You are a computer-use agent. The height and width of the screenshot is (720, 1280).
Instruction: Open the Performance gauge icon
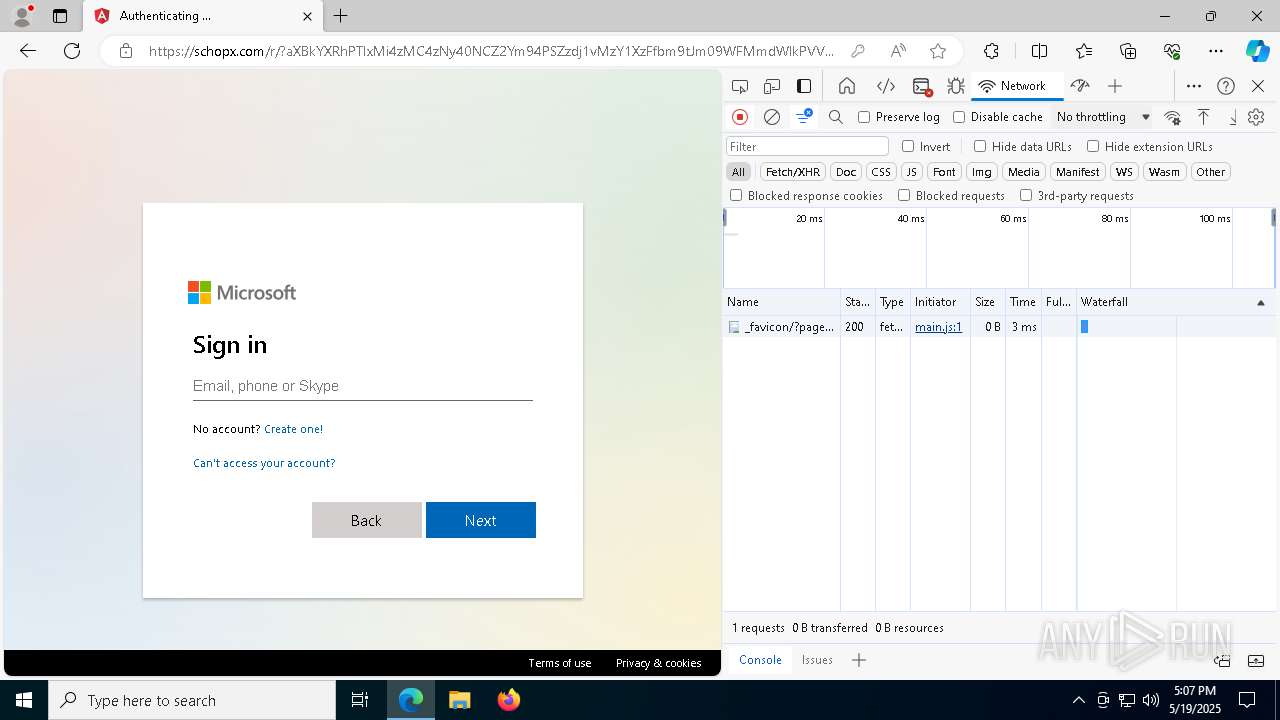coord(1079,86)
